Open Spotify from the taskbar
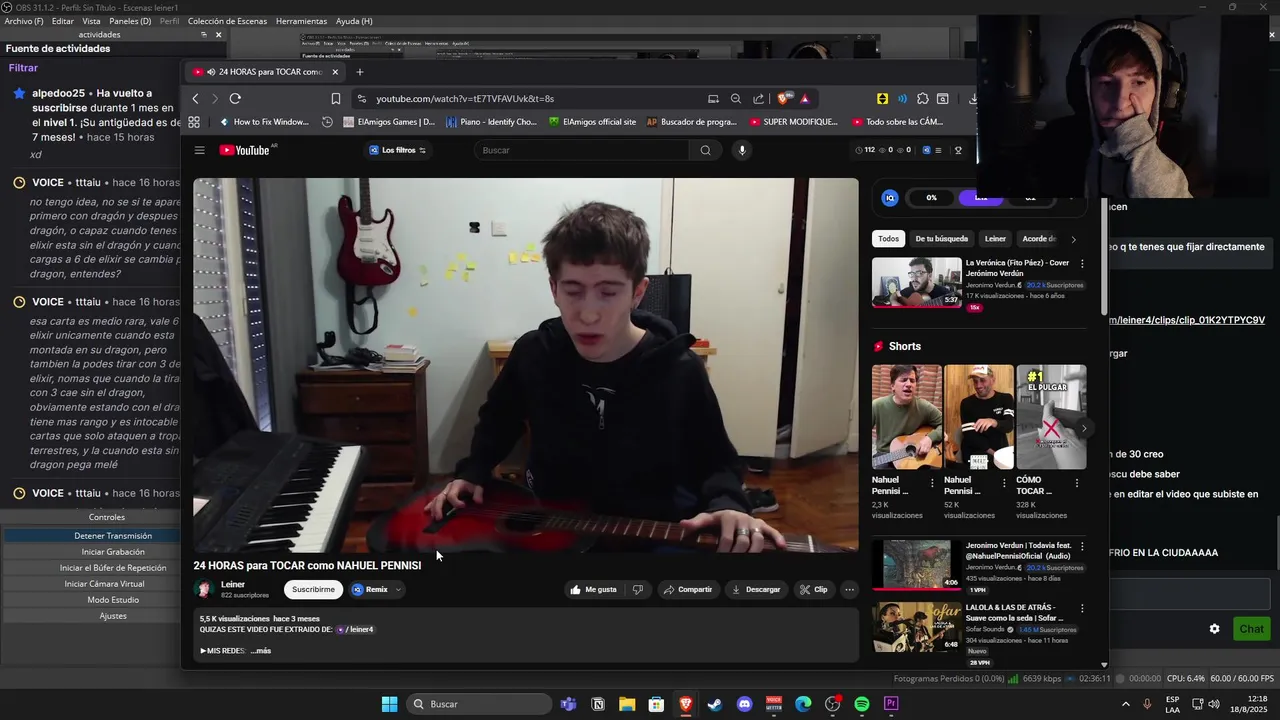This screenshot has height=720, width=1280. (861, 704)
